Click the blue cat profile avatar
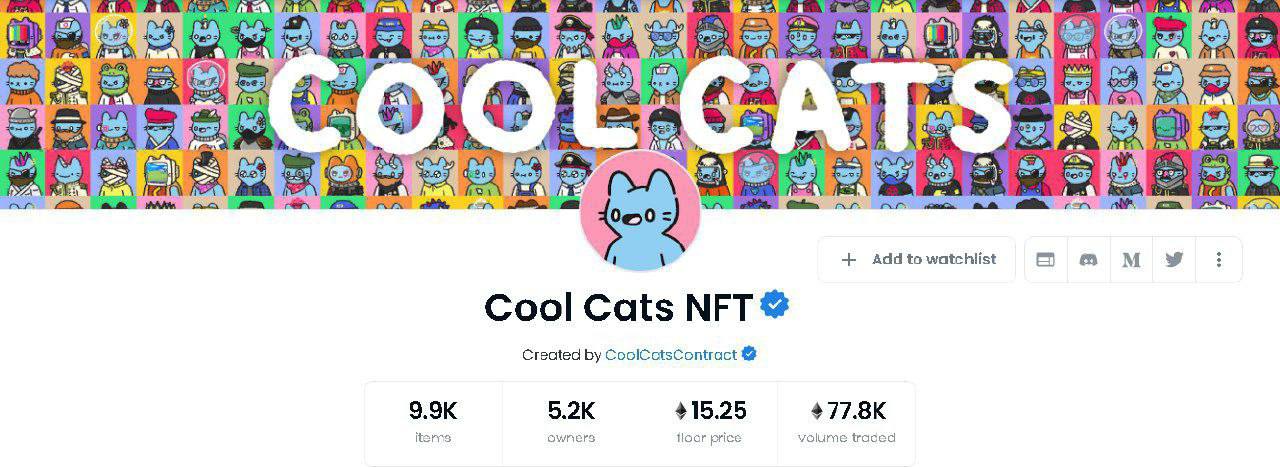 pos(640,212)
